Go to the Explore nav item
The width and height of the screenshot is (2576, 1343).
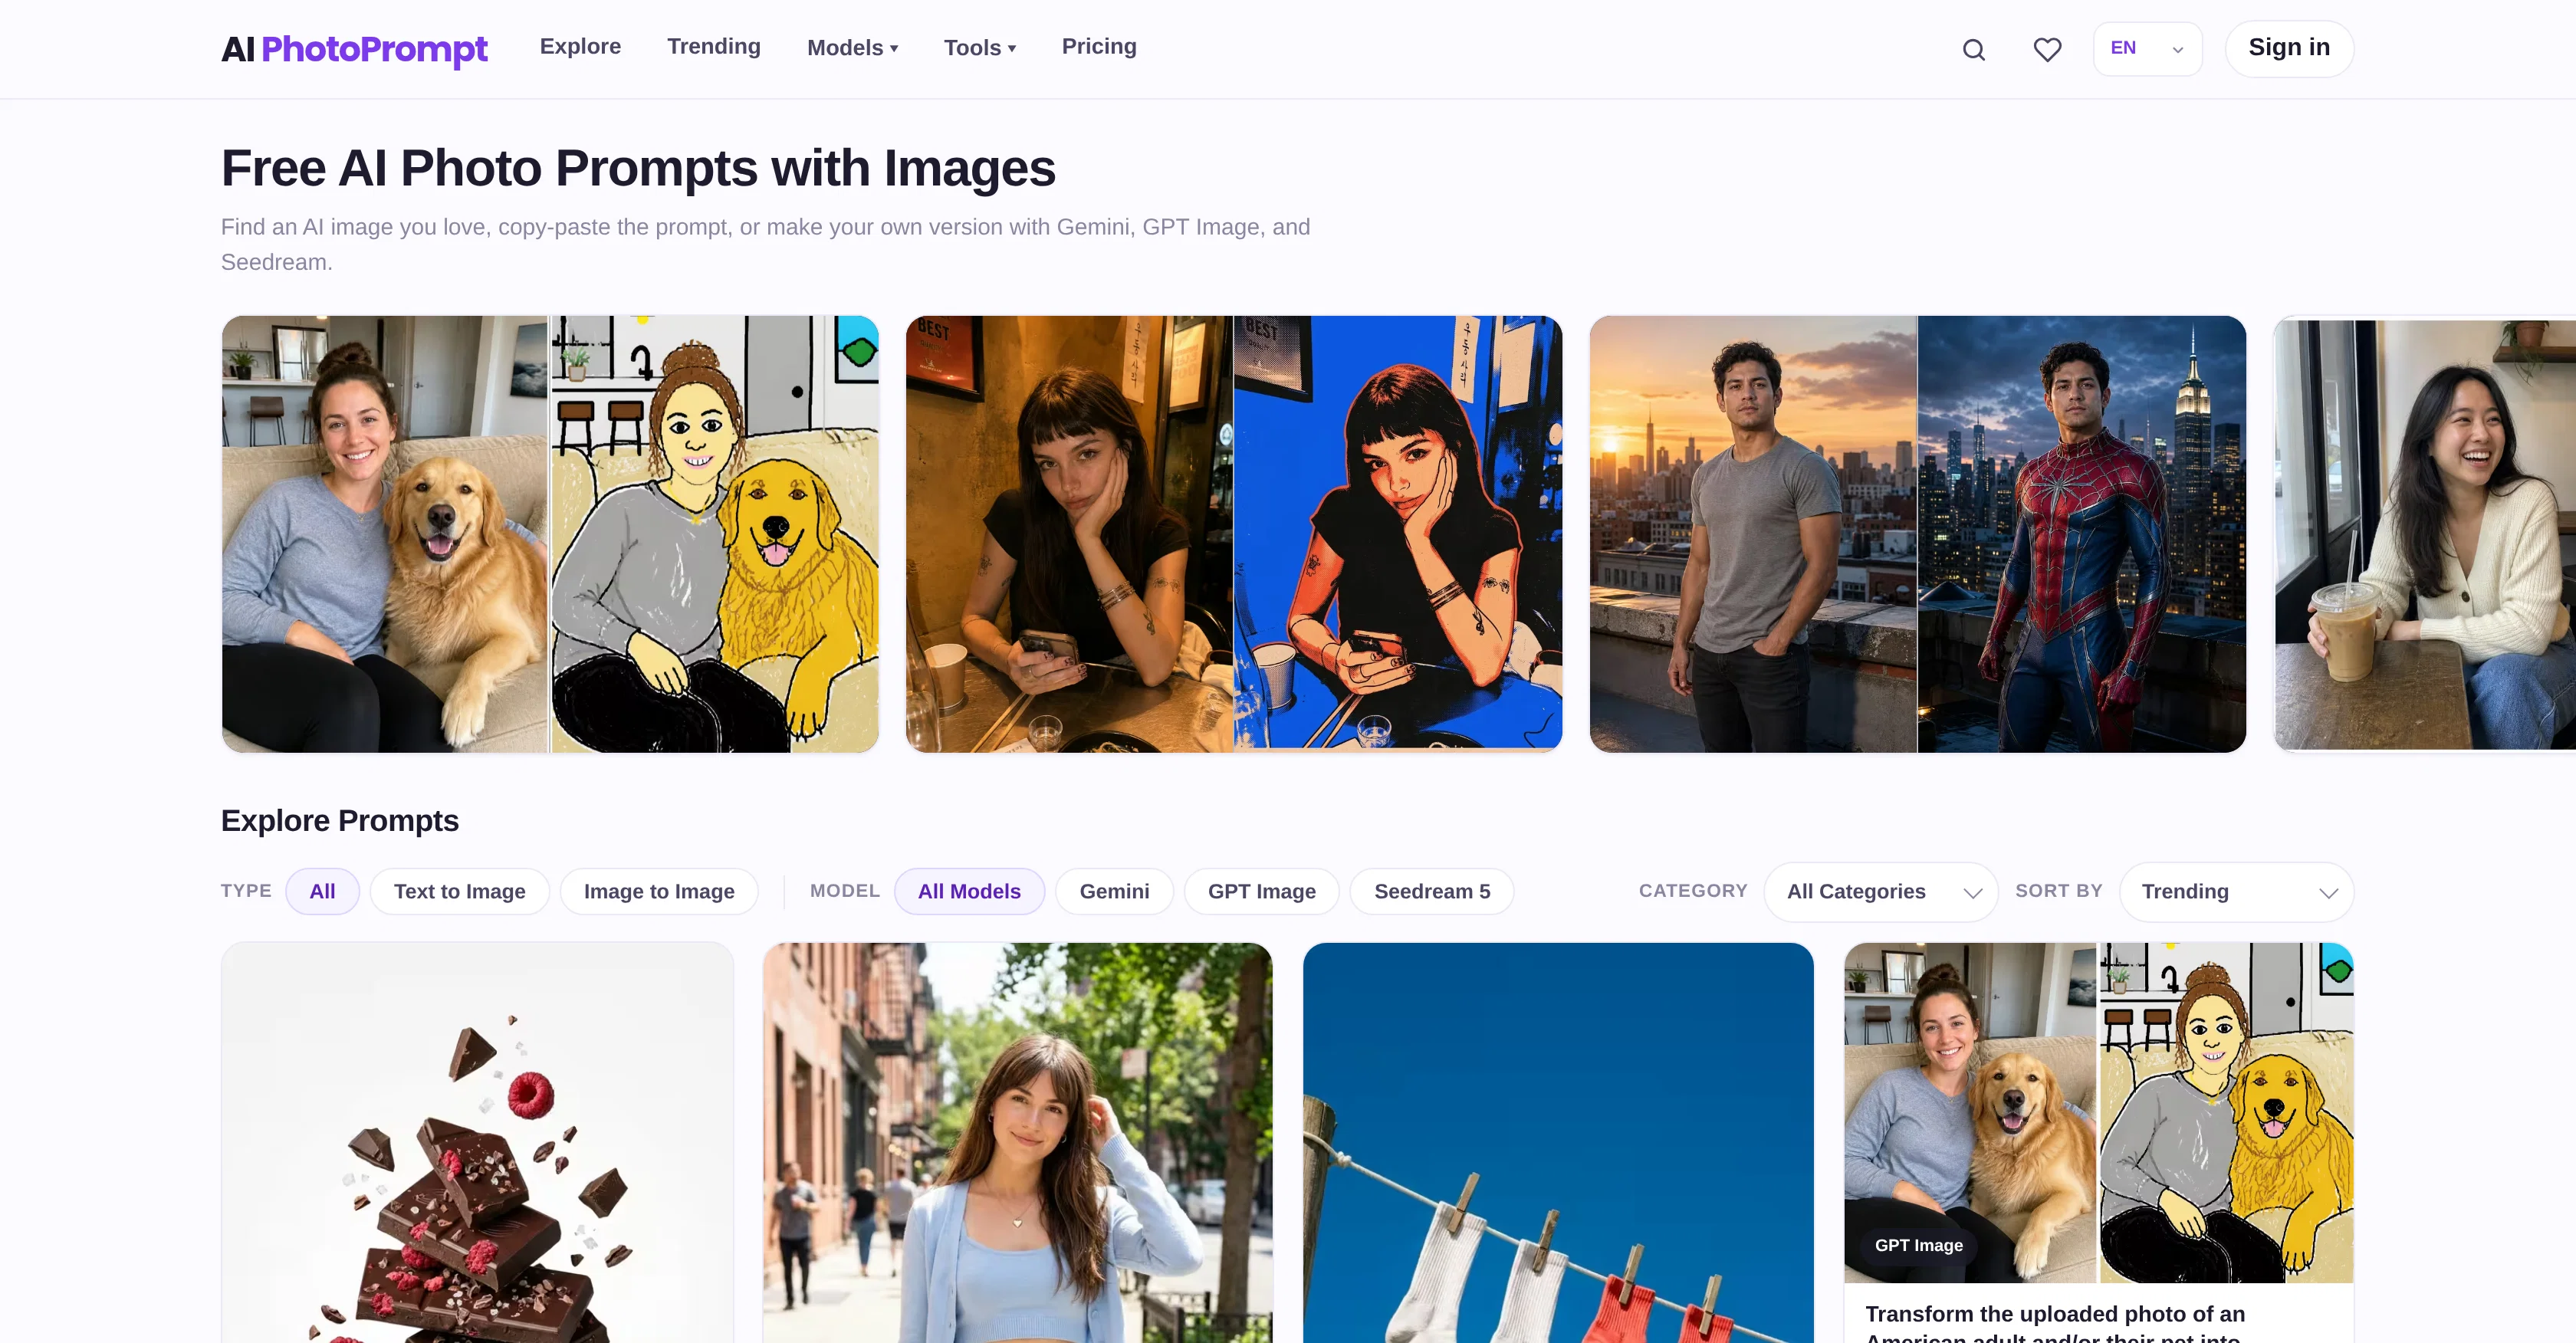point(580,47)
